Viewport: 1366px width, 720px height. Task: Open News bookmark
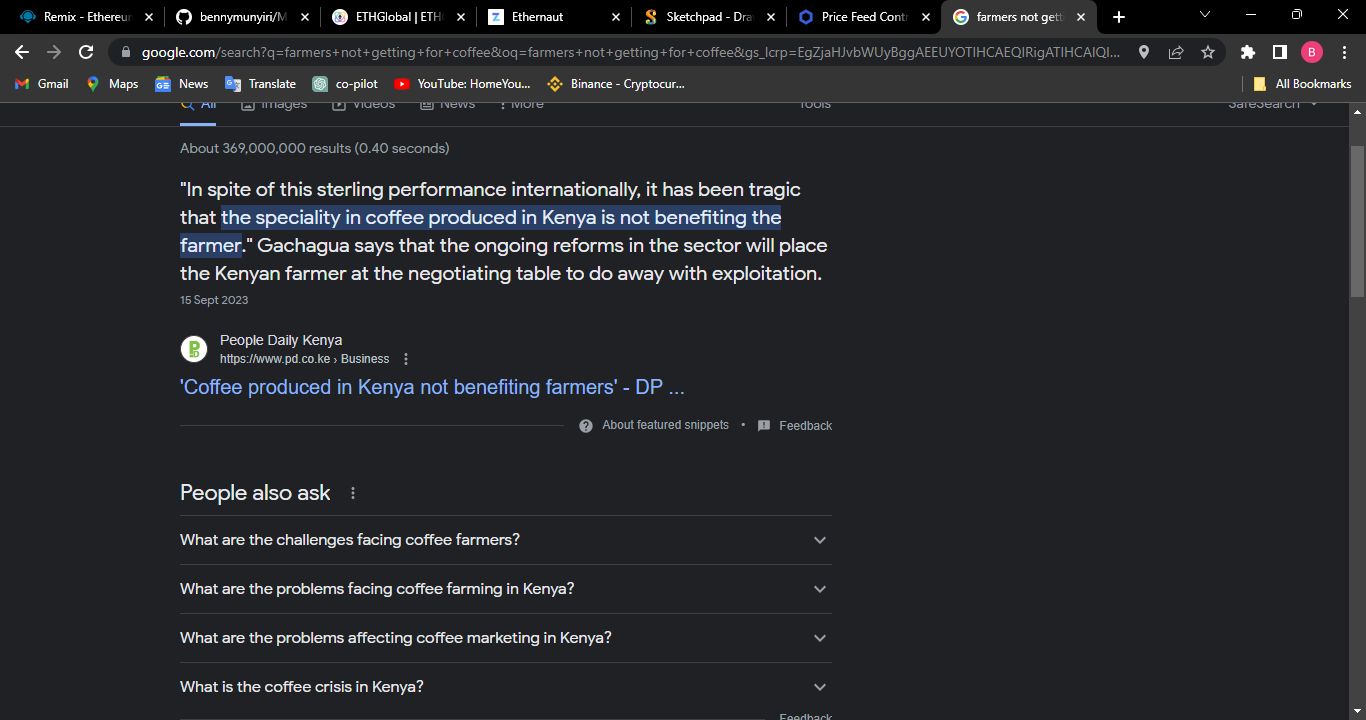(x=181, y=84)
